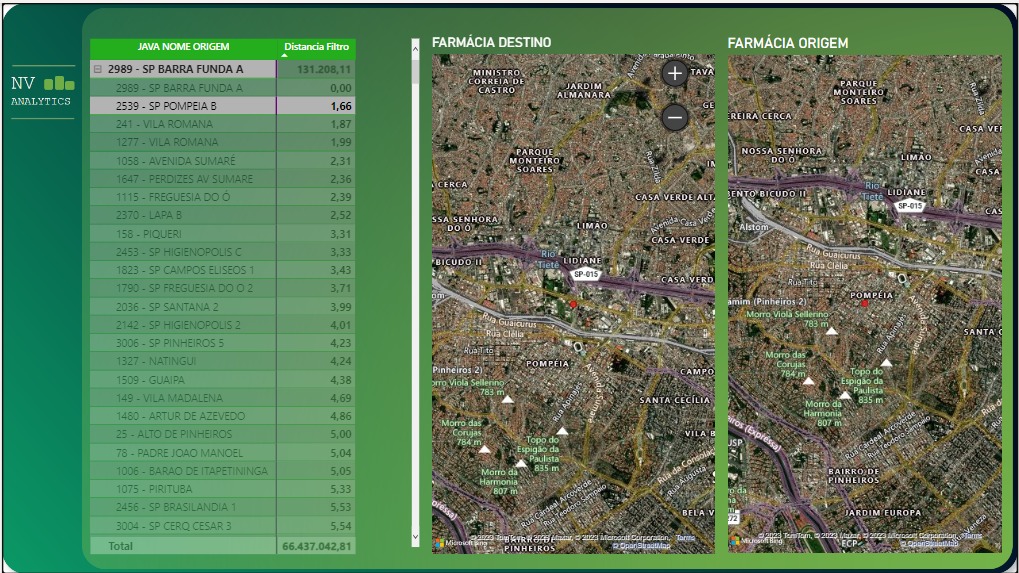
Task: Select row 149 - VILA MADALENA
Action: pyautogui.click(x=223, y=398)
